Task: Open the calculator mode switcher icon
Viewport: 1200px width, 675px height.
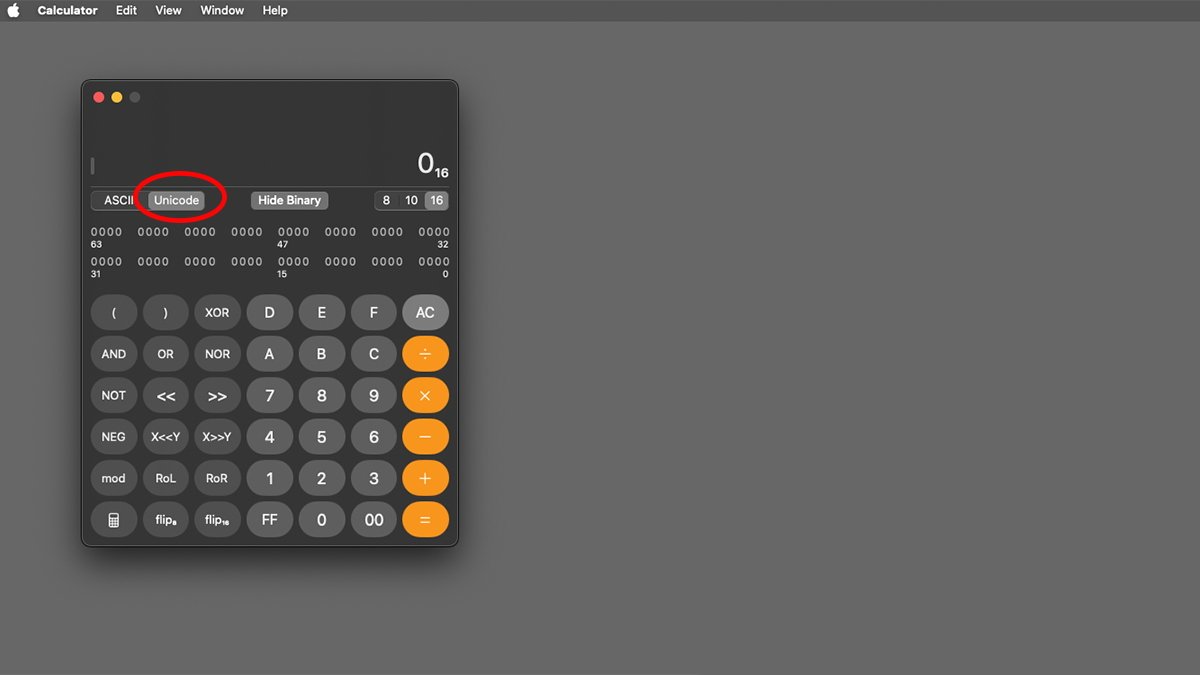Action: pos(114,520)
